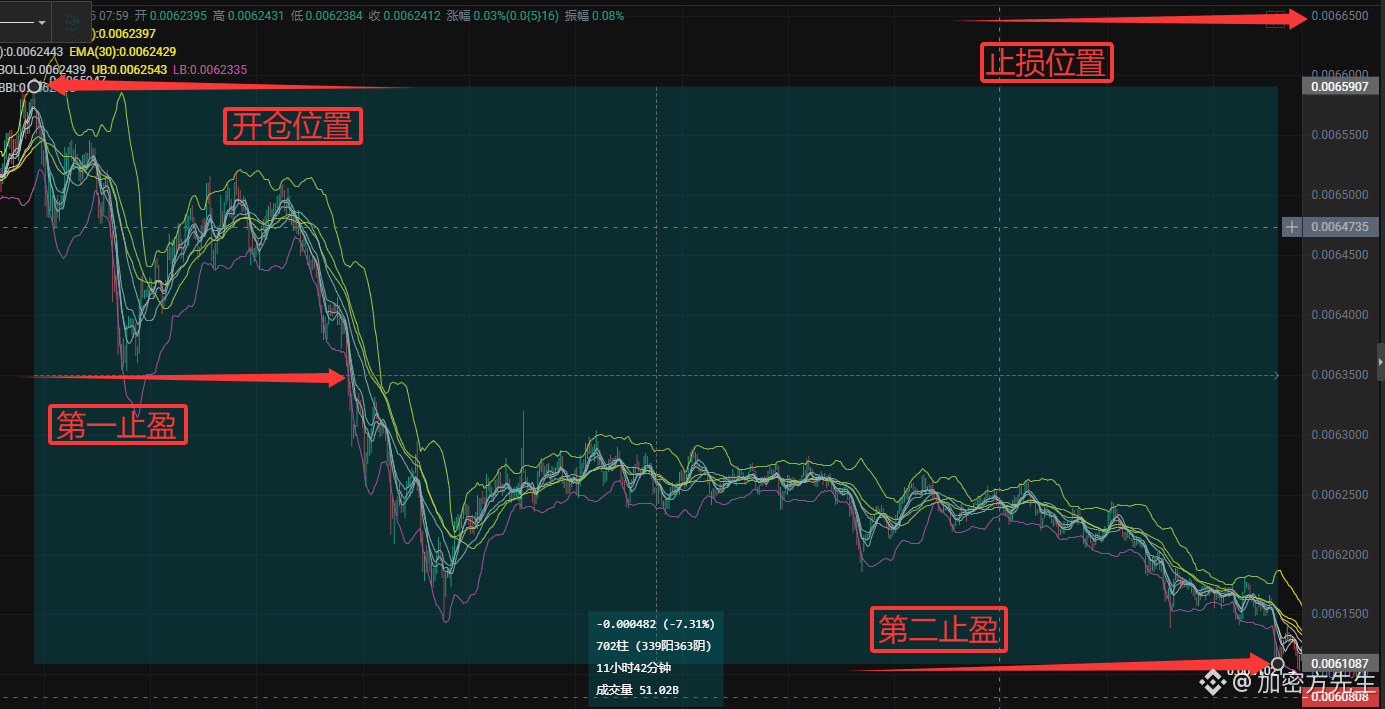Click the diamond watermark icon bottom-right
Image resolution: width=1385 pixels, height=709 pixels.
coord(1213,682)
